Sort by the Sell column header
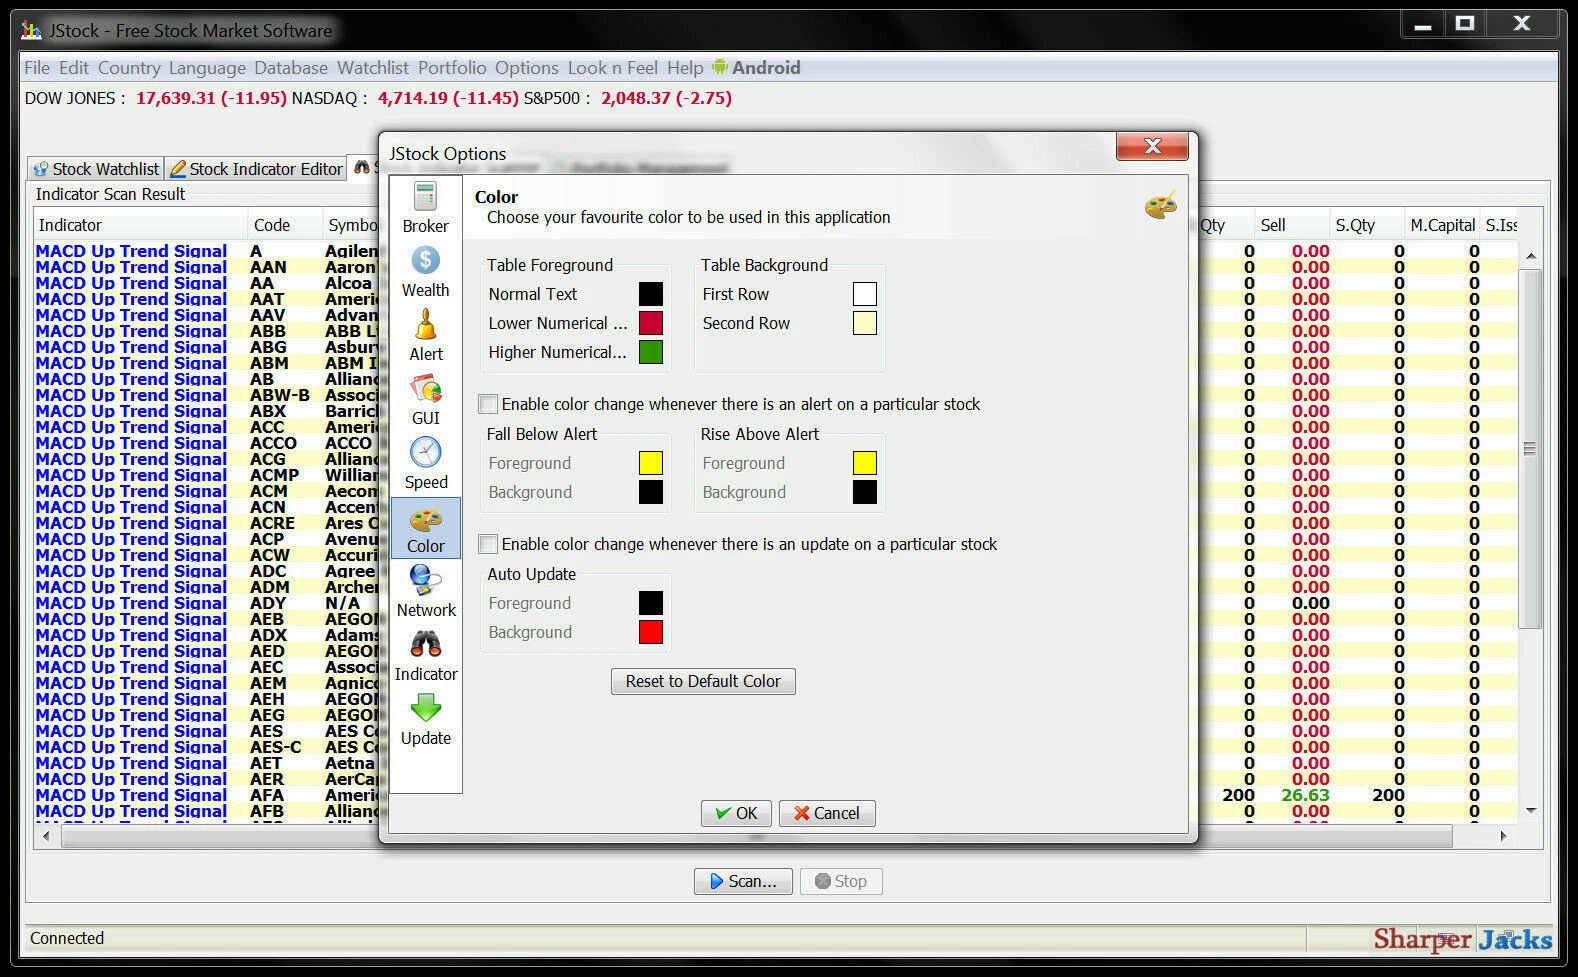 click(1292, 225)
